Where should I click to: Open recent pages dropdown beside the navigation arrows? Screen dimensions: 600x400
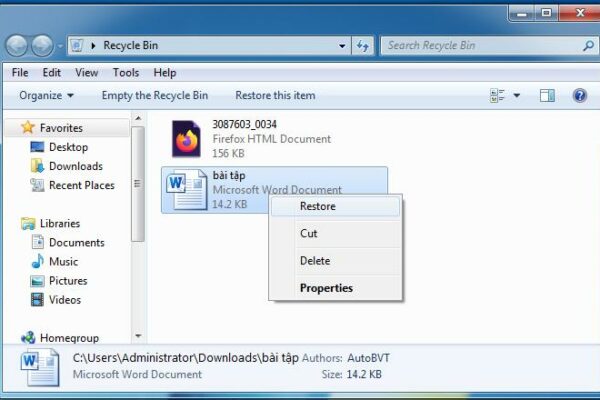click(x=60, y=46)
